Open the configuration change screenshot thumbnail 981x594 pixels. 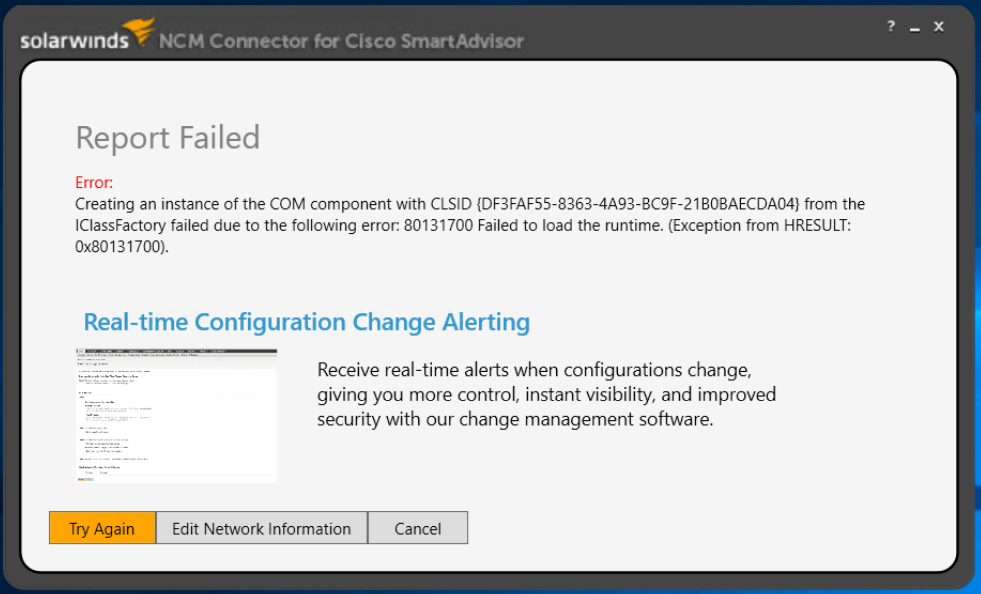pyautogui.click(x=176, y=415)
